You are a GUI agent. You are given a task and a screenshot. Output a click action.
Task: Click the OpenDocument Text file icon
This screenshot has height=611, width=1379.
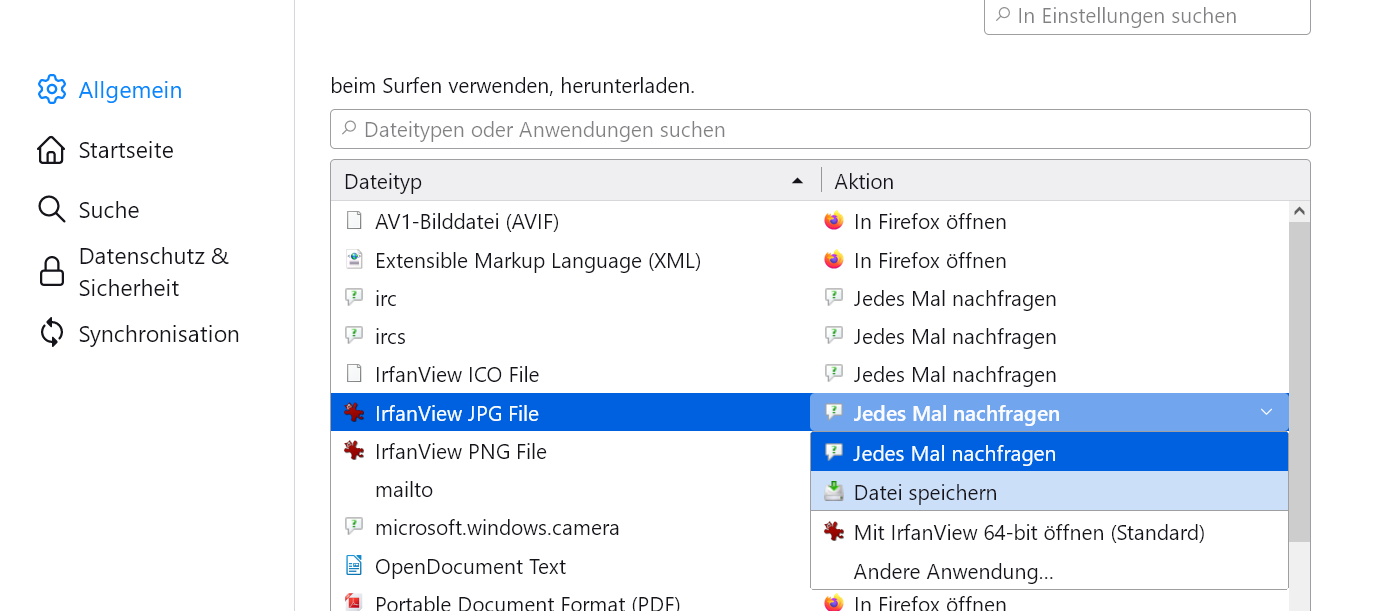coord(354,566)
